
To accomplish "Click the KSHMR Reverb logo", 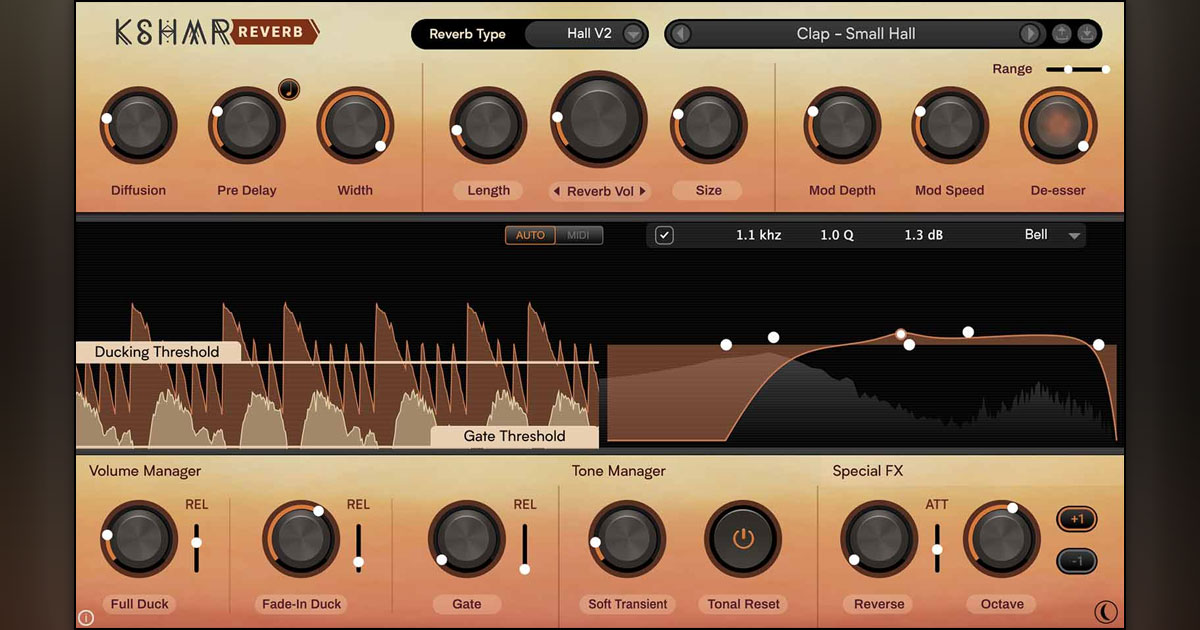I will (216, 32).
